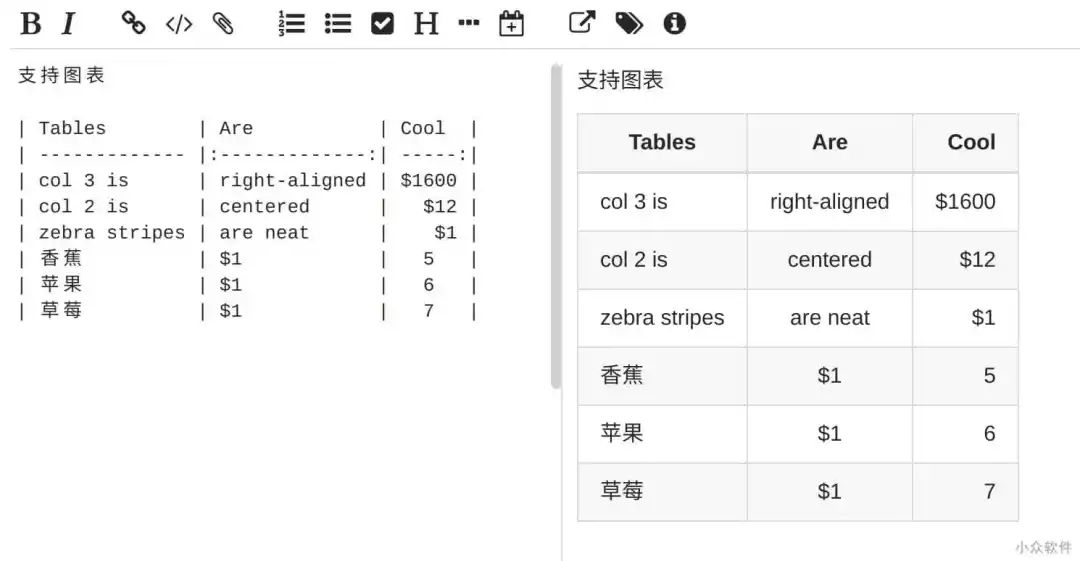Viewport: 1080px width, 561px height.
Task: Click the scrollbar between editor and preview
Action: [556, 227]
